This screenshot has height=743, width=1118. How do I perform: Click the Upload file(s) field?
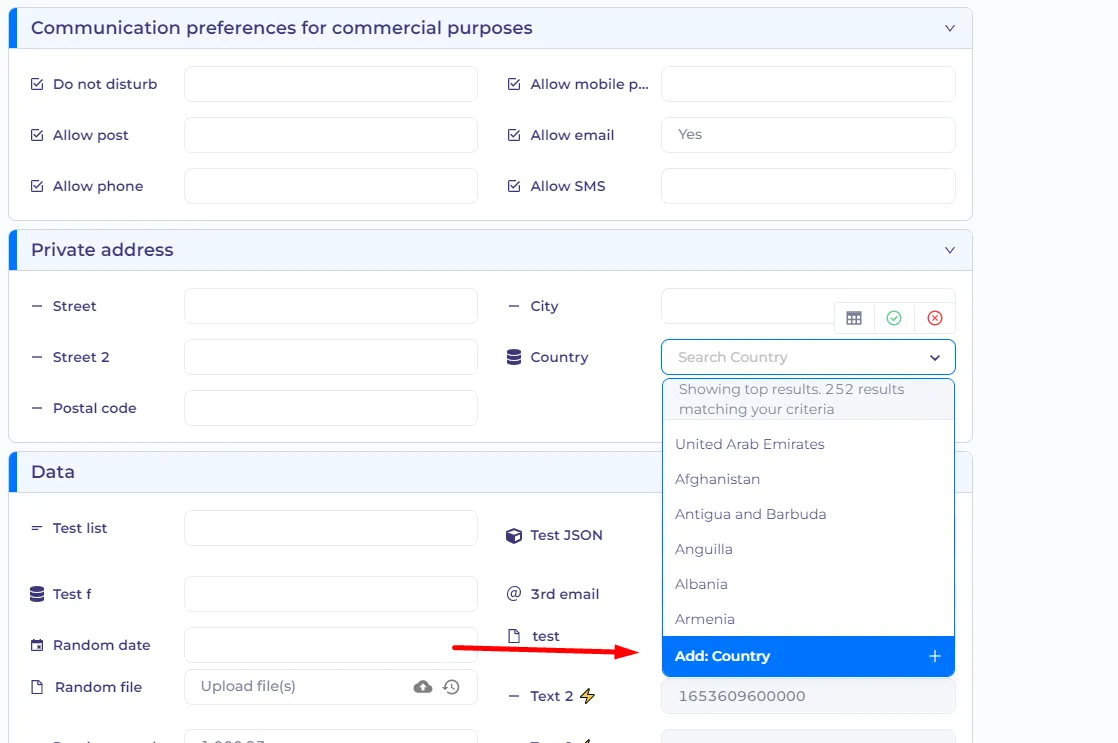click(331, 687)
